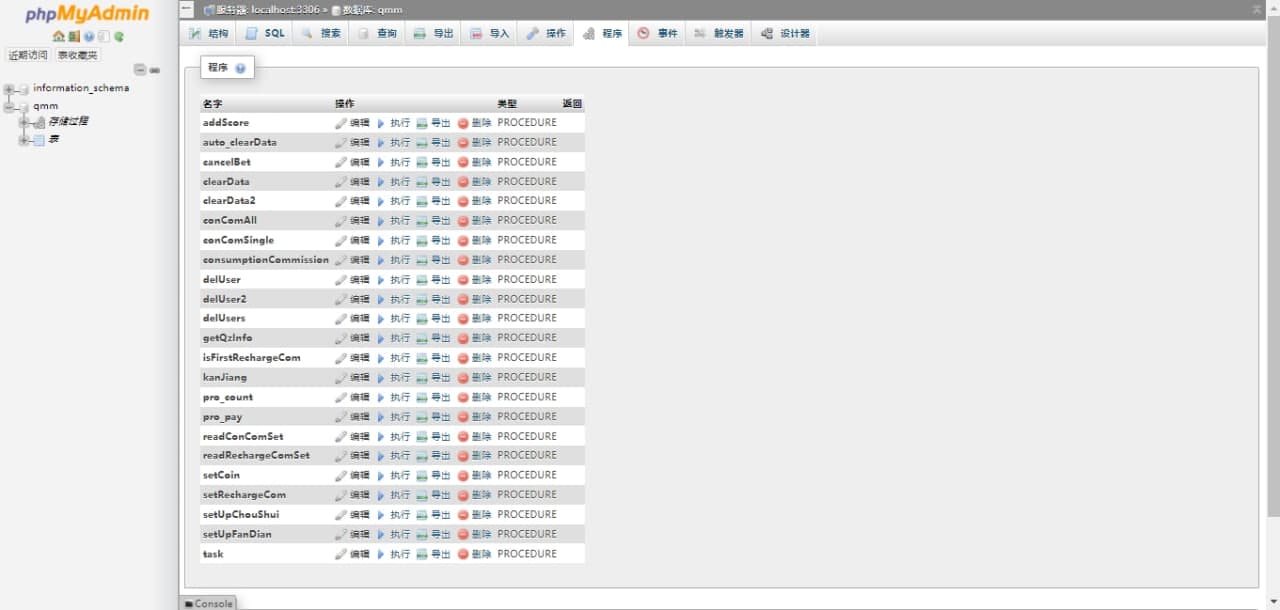
Task: Click the 近期访问 button
Action: 28,55
